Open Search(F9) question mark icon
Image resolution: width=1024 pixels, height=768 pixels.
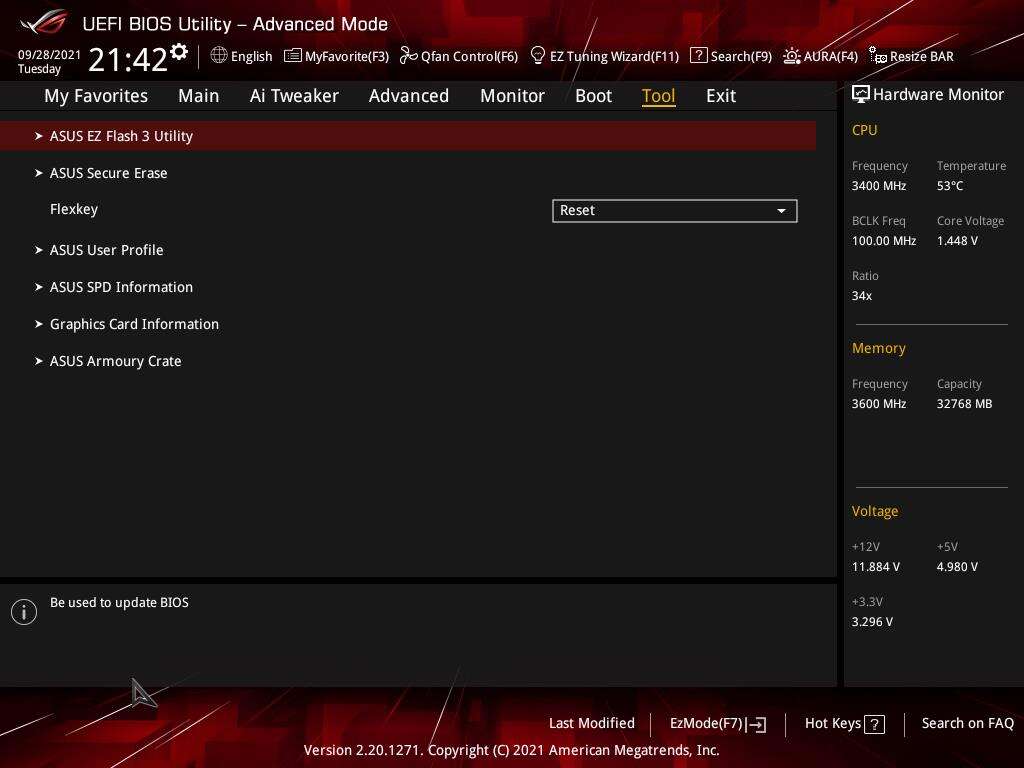point(699,56)
